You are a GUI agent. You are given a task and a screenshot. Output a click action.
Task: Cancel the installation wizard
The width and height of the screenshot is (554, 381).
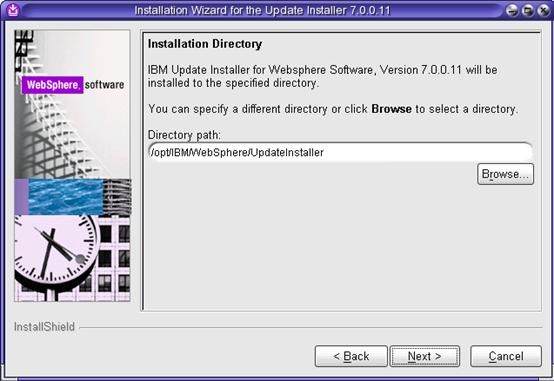pos(506,356)
